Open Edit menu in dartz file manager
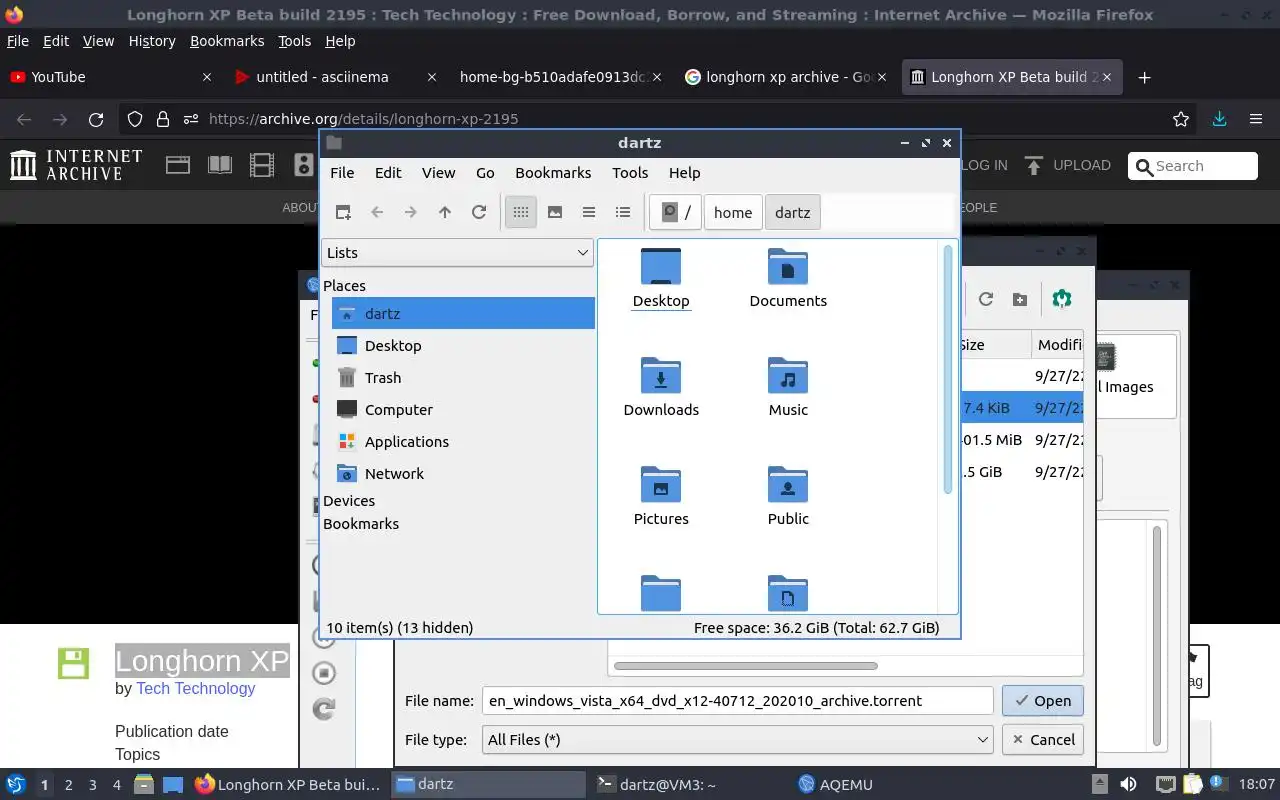Image resolution: width=1280 pixels, height=800 pixels. click(x=388, y=172)
